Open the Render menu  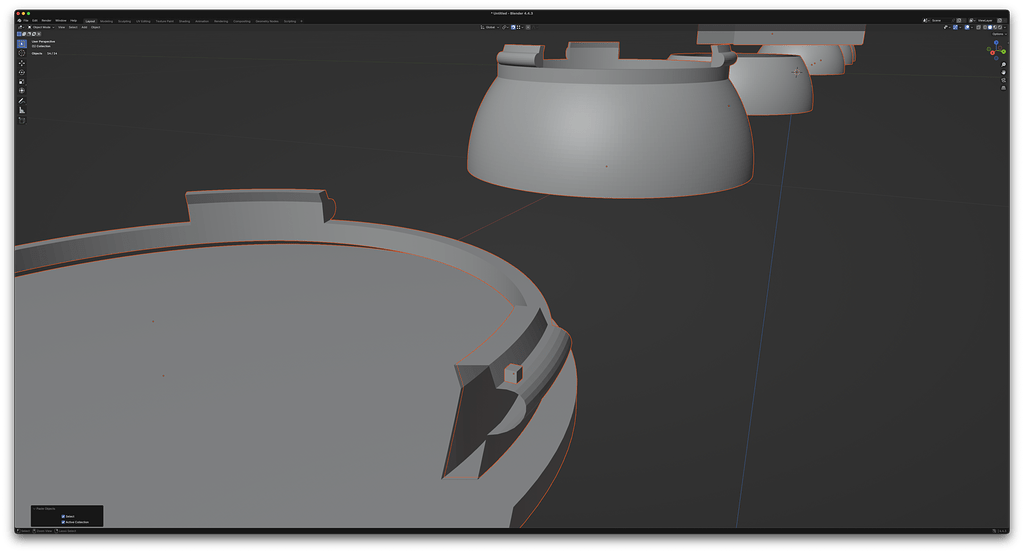tap(46, 20)
